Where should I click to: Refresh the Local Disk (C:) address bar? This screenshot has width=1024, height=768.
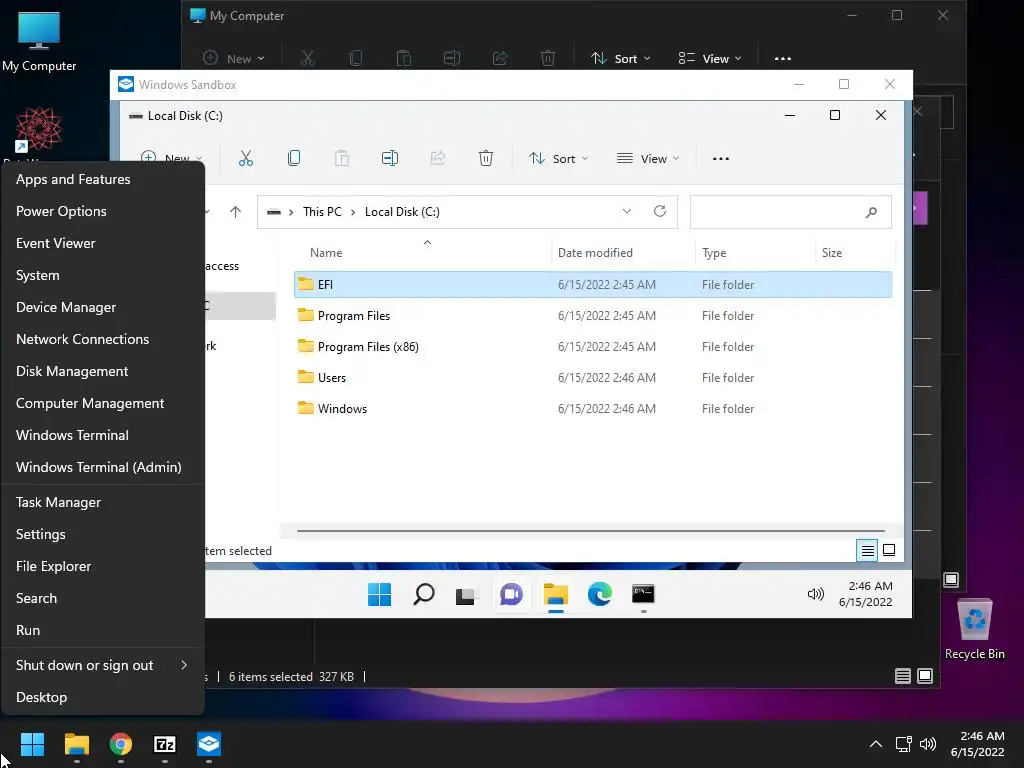[660, 211]
